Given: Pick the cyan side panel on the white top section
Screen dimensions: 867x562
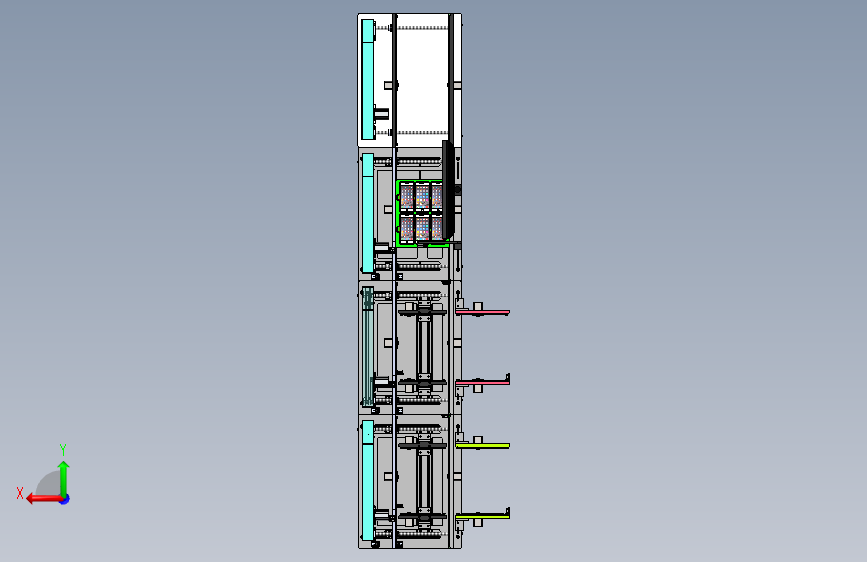Looking at the screenshot, I should click(368, 80).
